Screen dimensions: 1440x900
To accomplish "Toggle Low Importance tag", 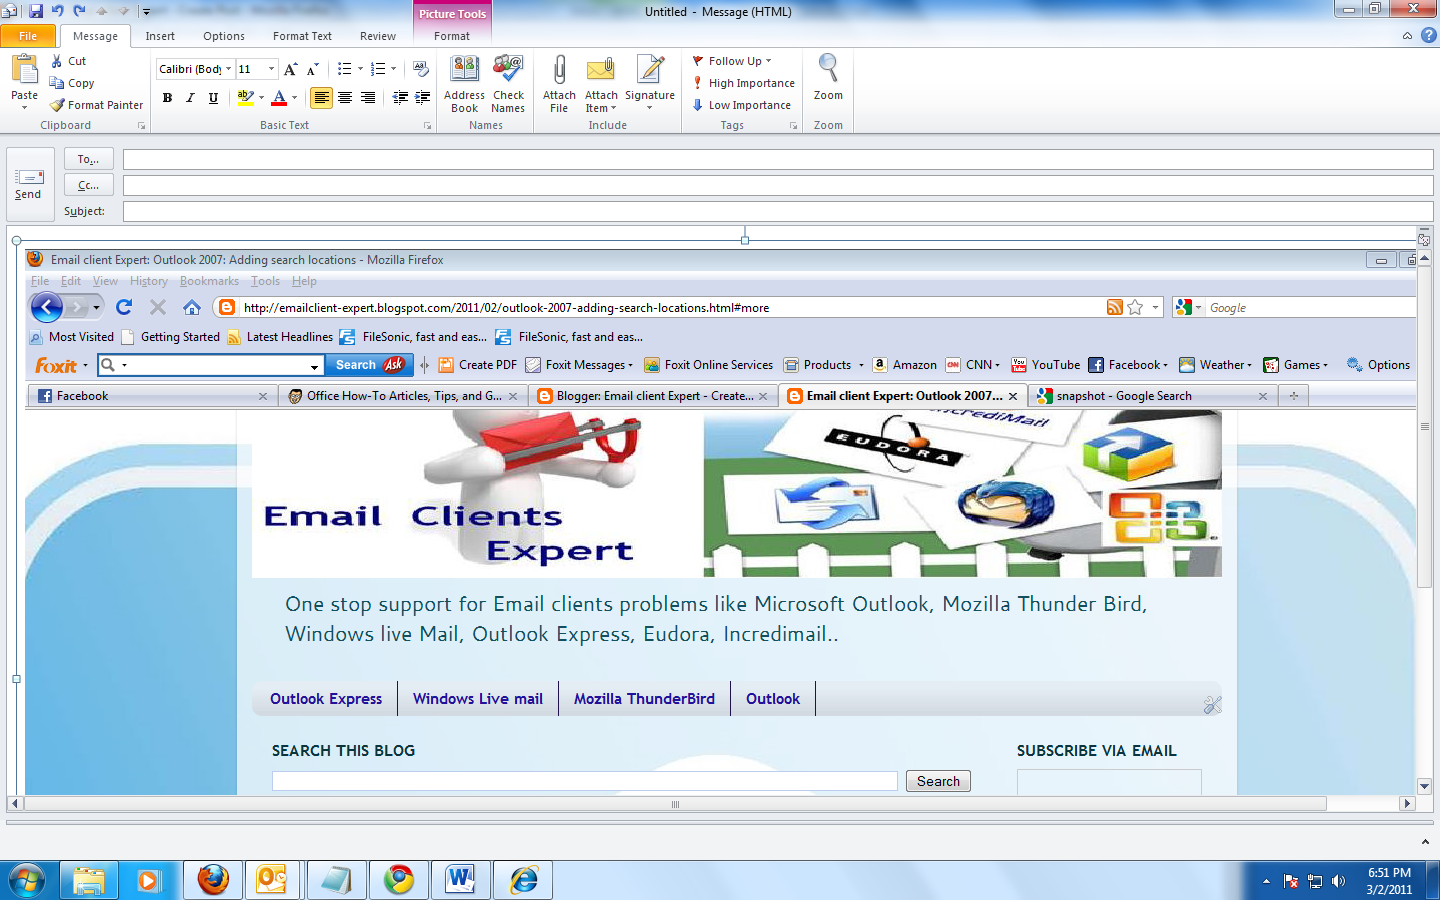I will [741, 105].
